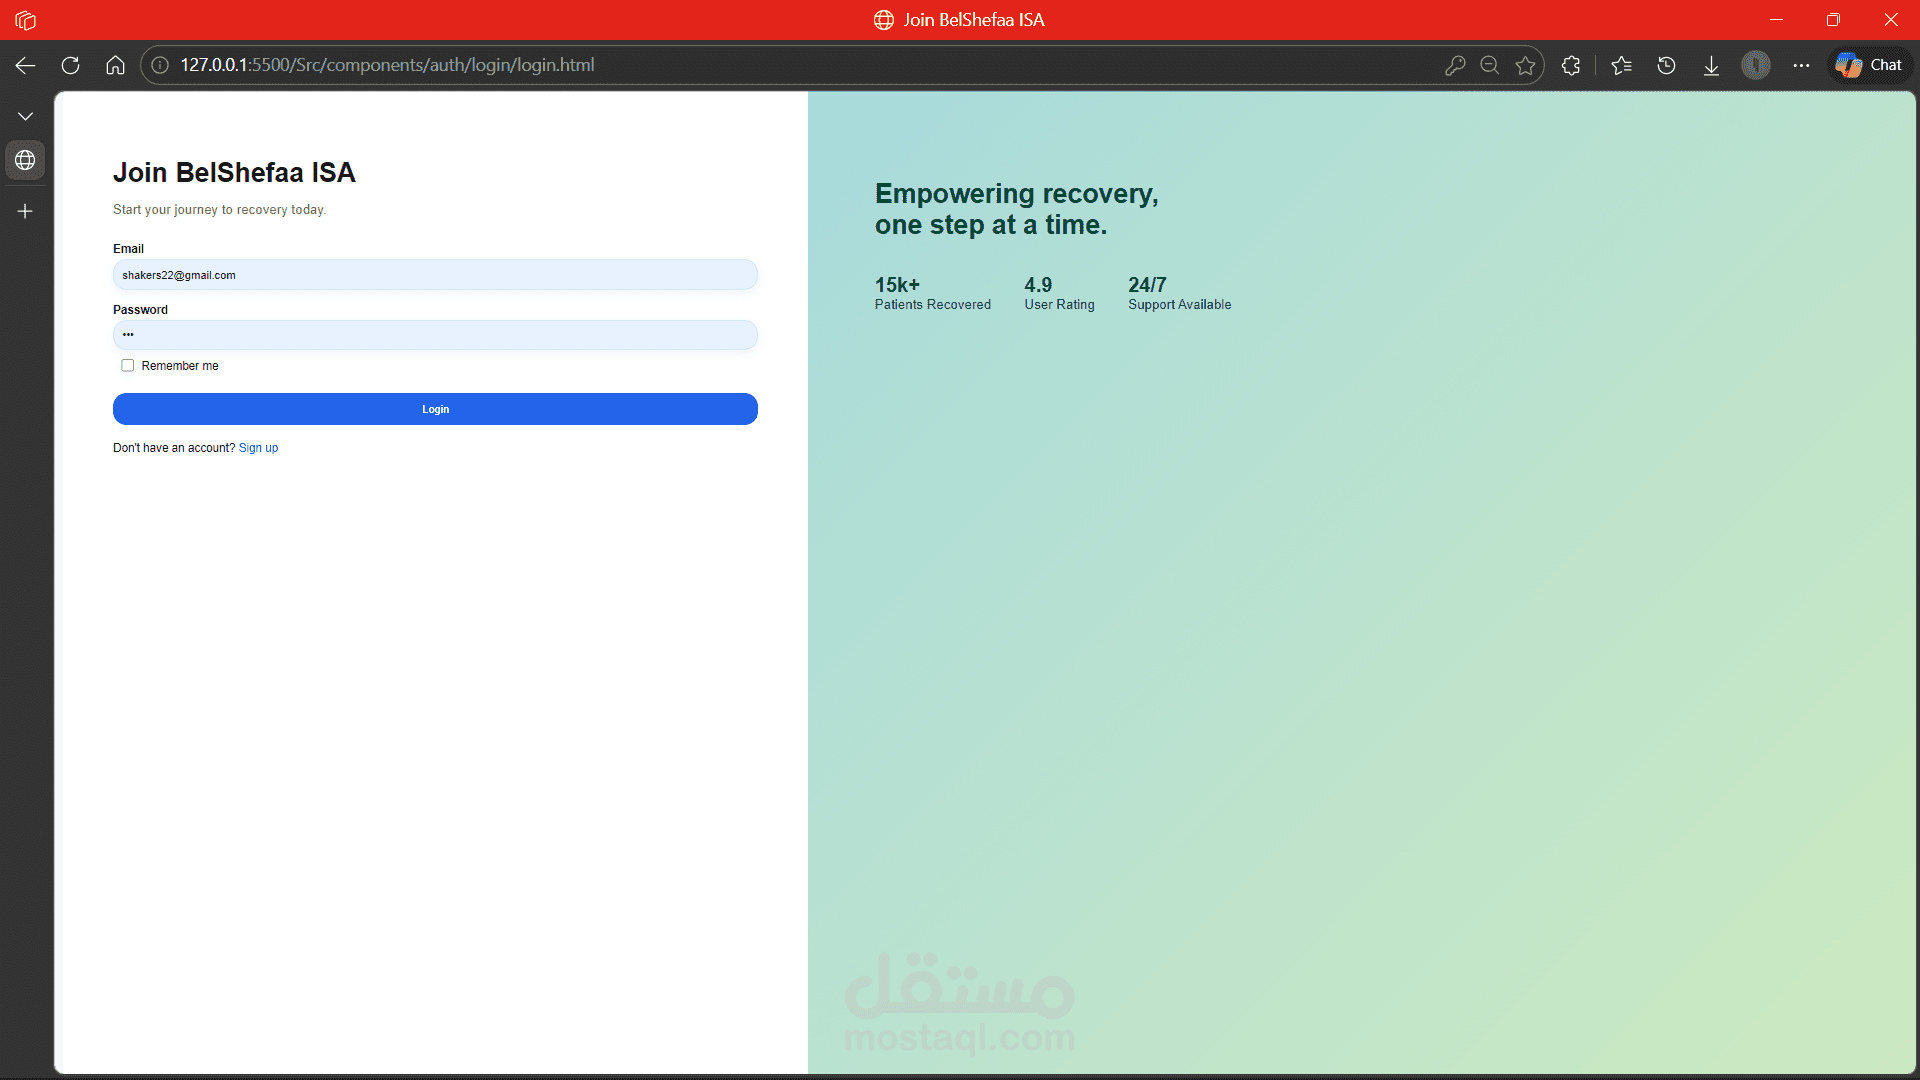
Task: Add this page to favorites star
Action: (1525, 65)
